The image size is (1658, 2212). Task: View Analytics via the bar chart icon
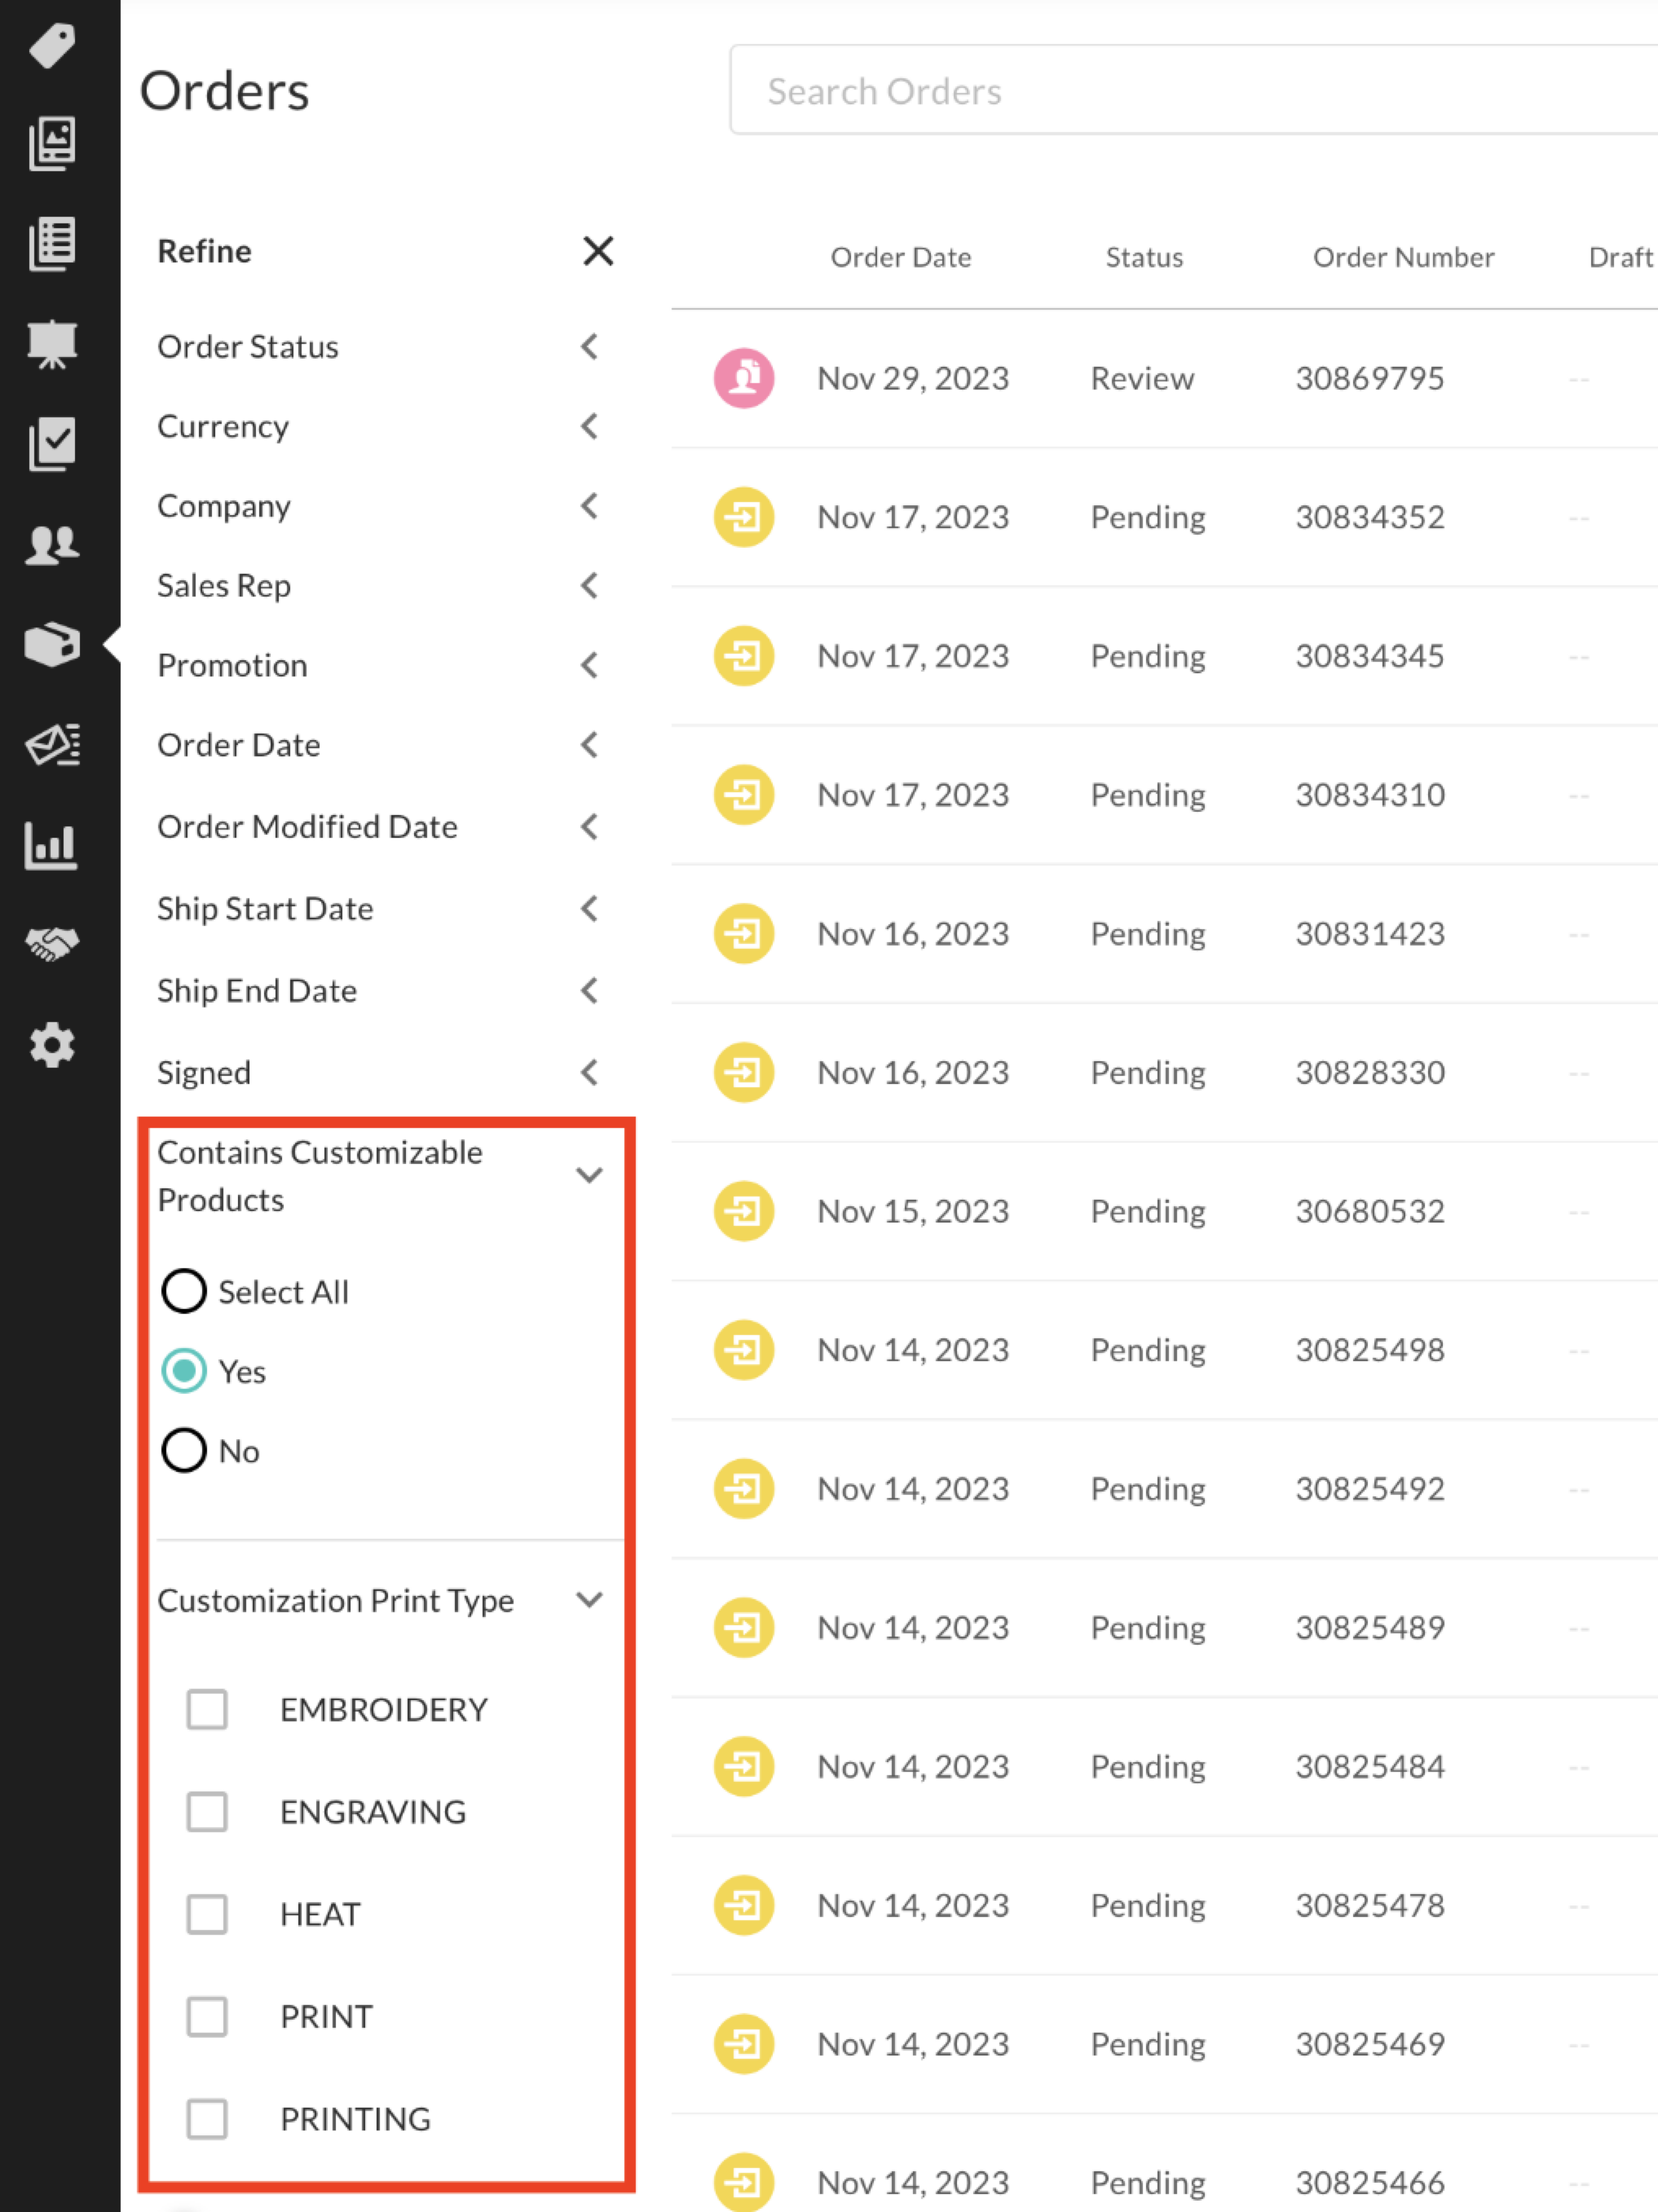(x=52, y=845)
